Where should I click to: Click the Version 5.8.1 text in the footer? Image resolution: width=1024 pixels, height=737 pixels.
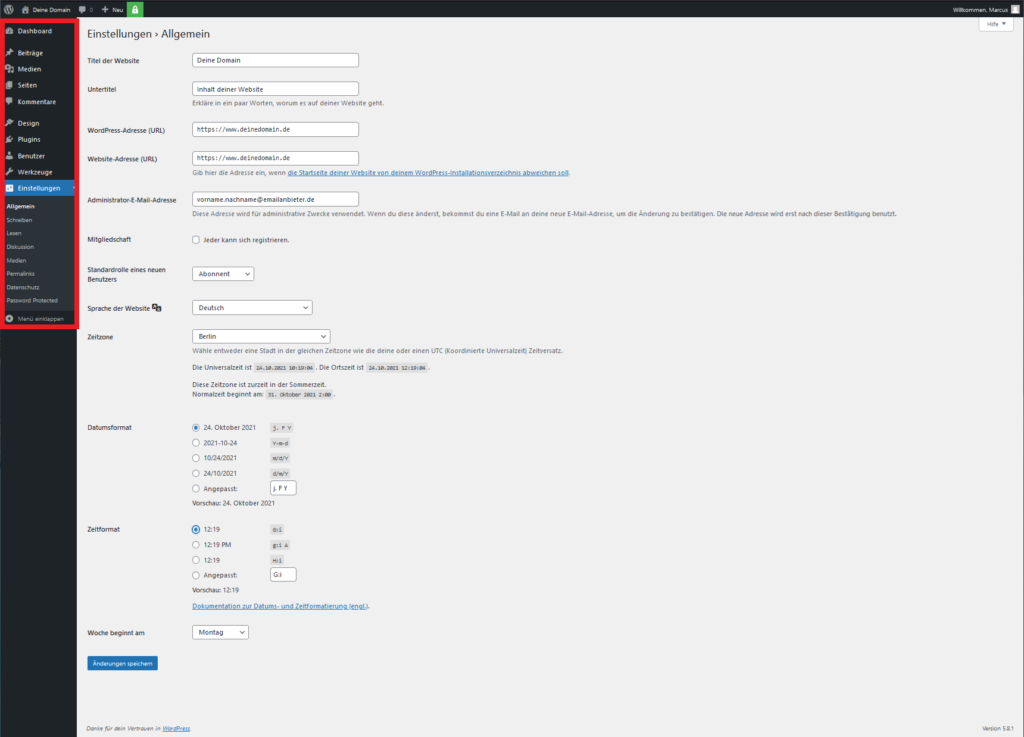click(x=998, y=729)
